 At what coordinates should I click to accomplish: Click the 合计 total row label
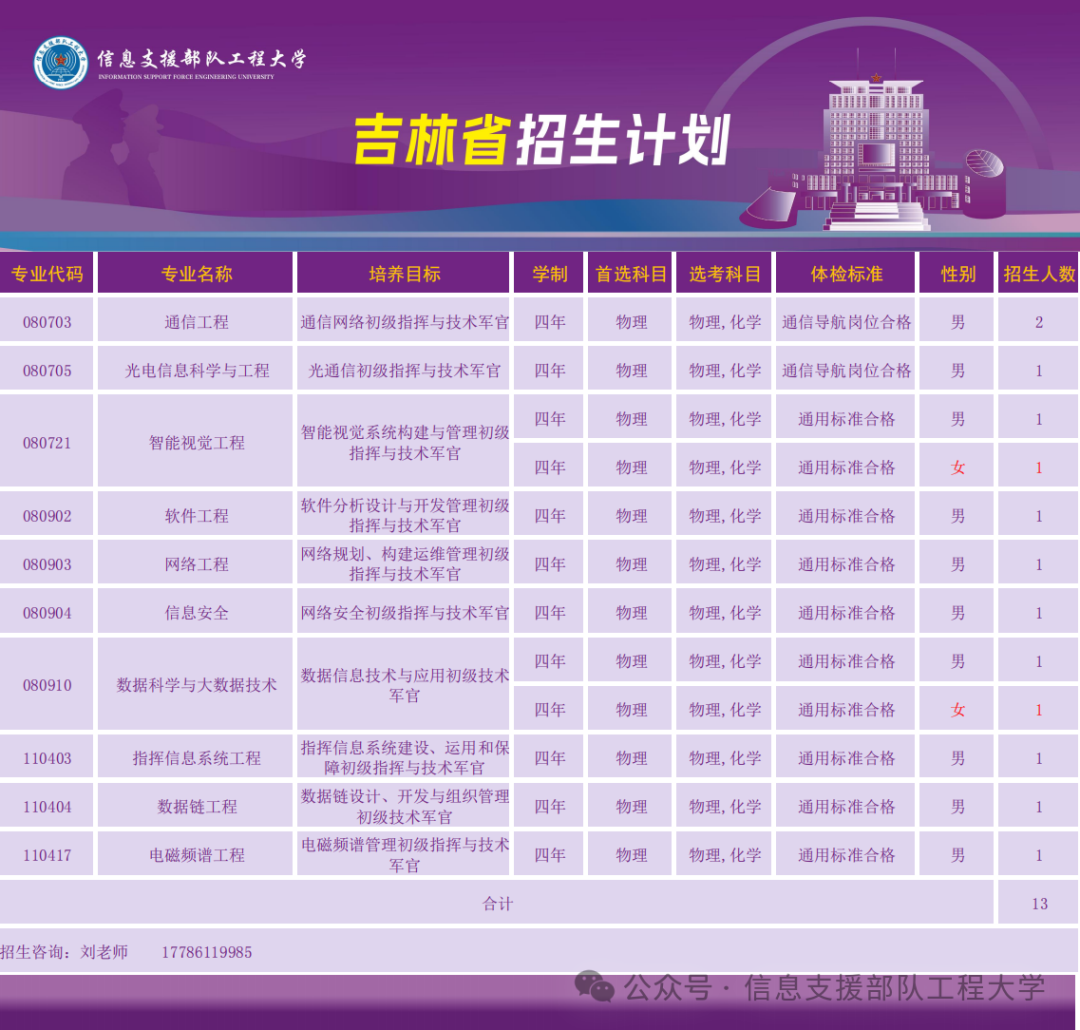tap(497, 904)
